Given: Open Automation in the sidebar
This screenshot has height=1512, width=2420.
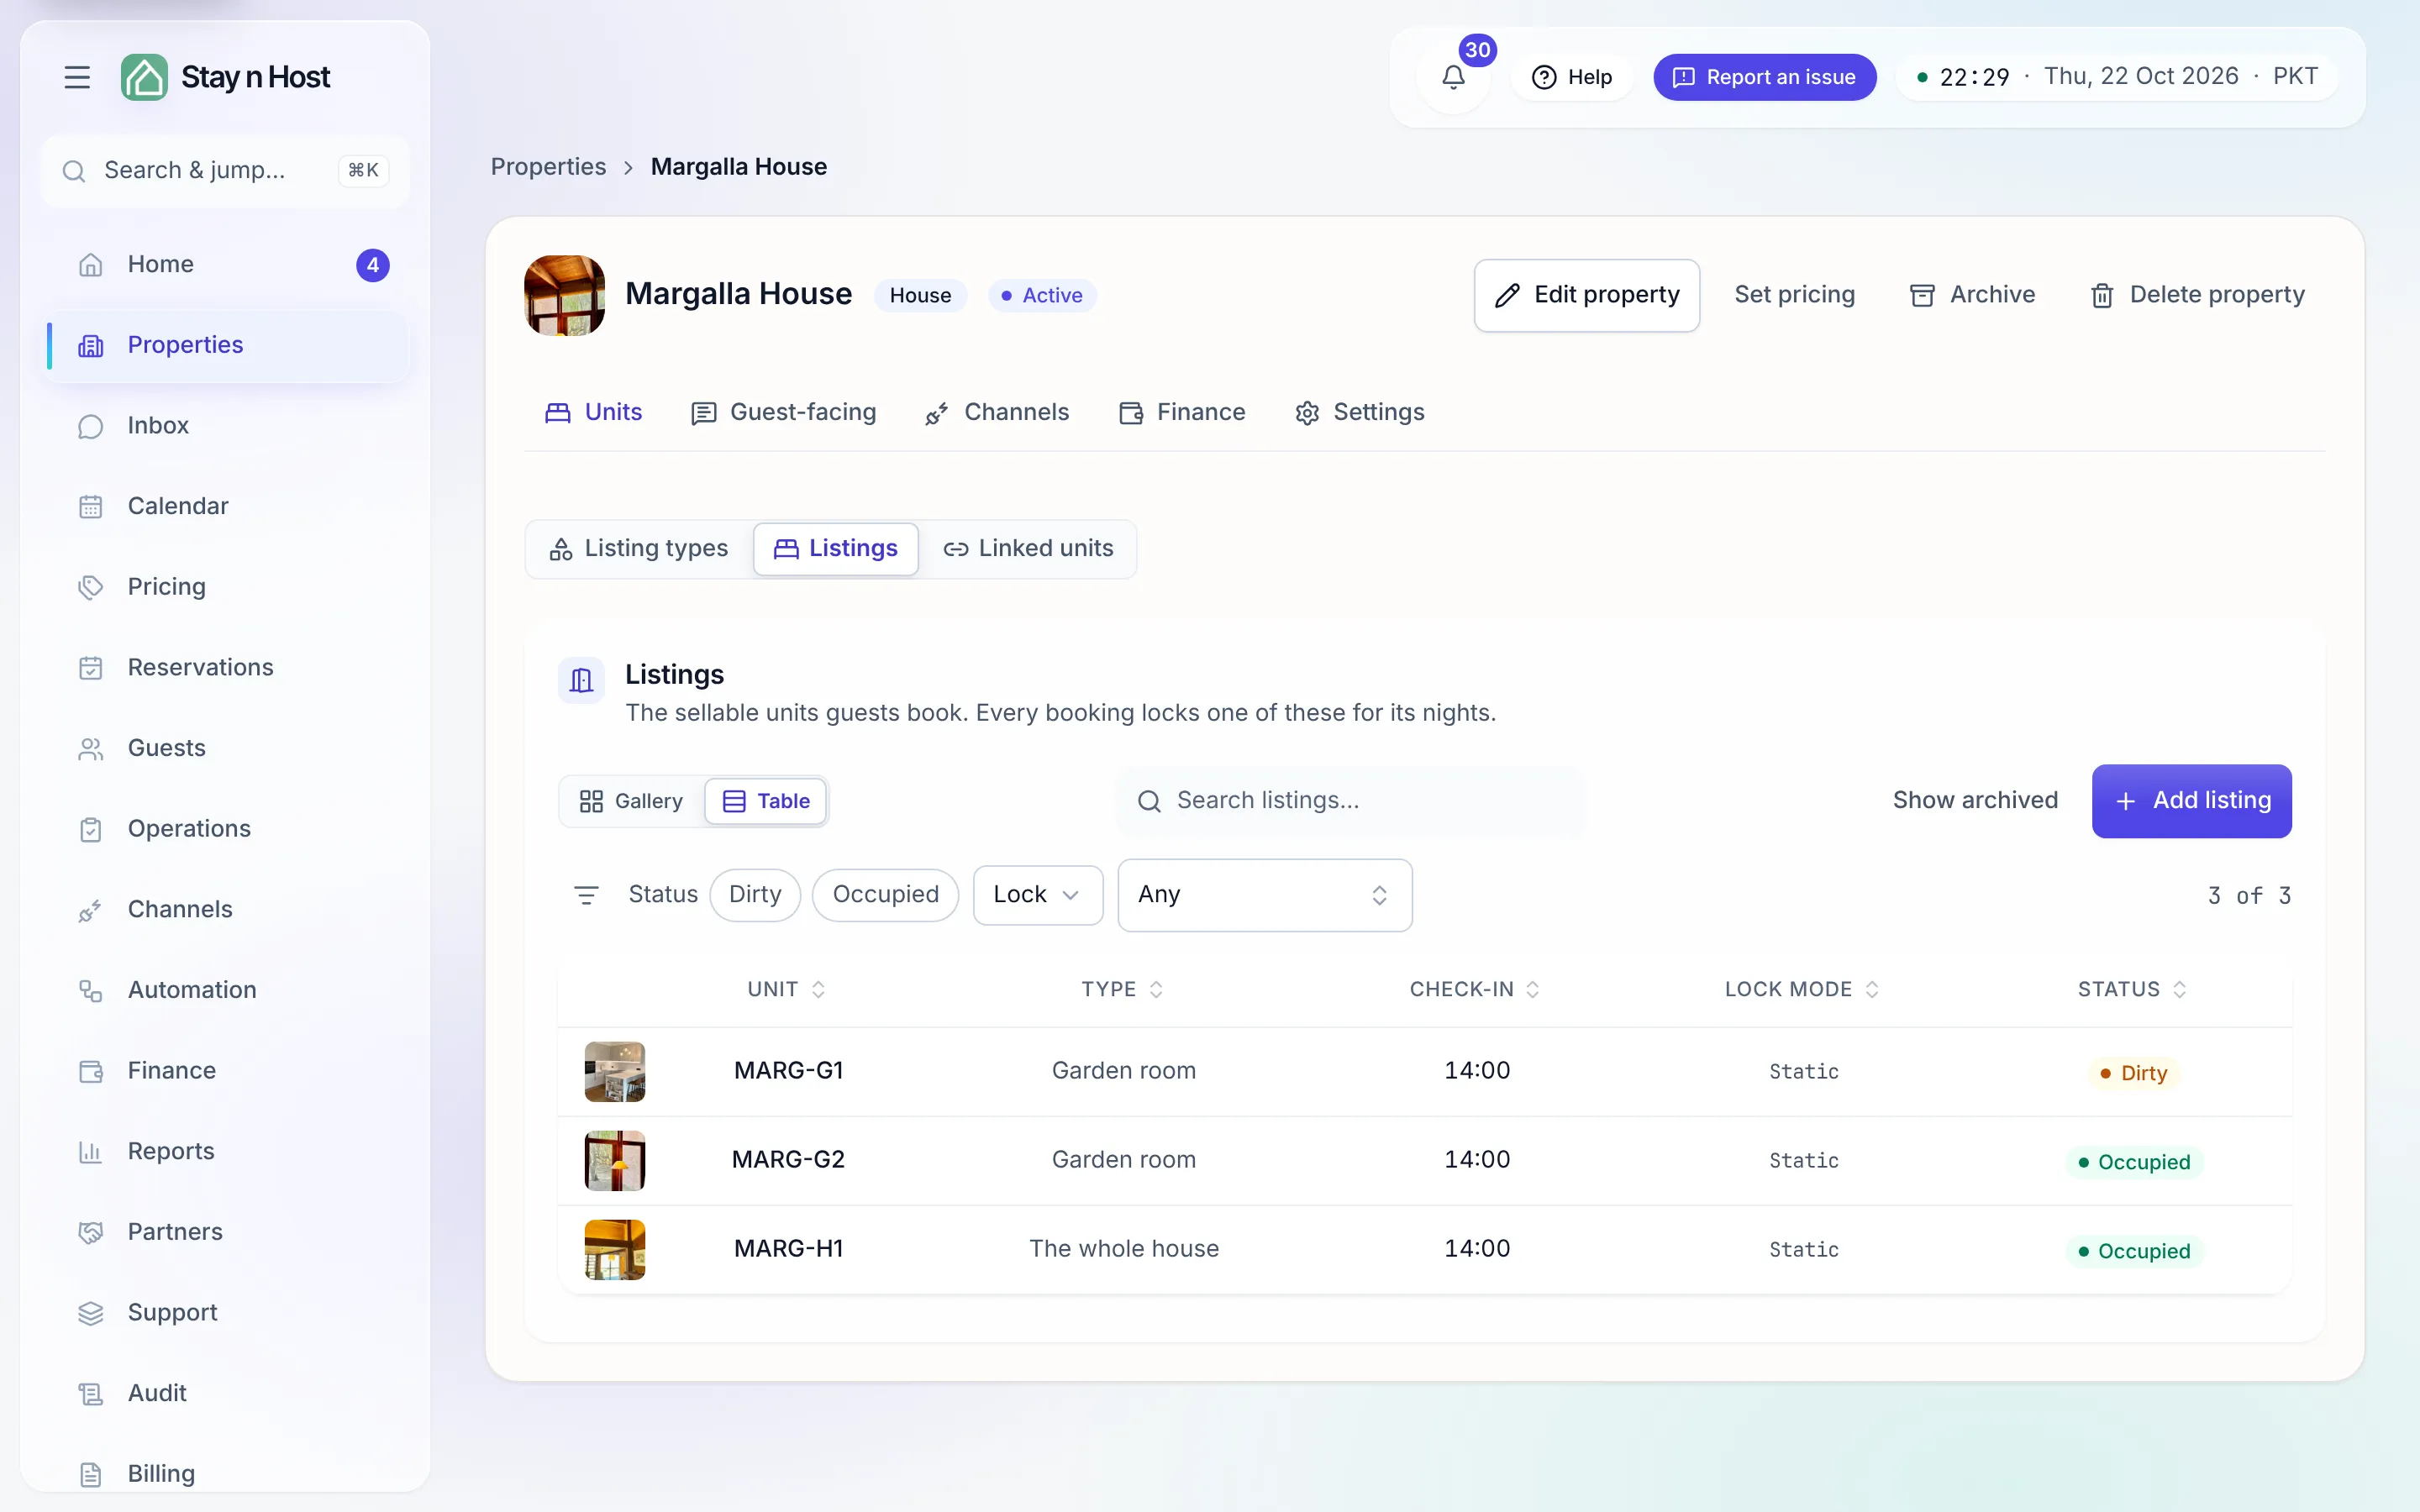Looking at the screenshot, I should (x=226, y=990).
